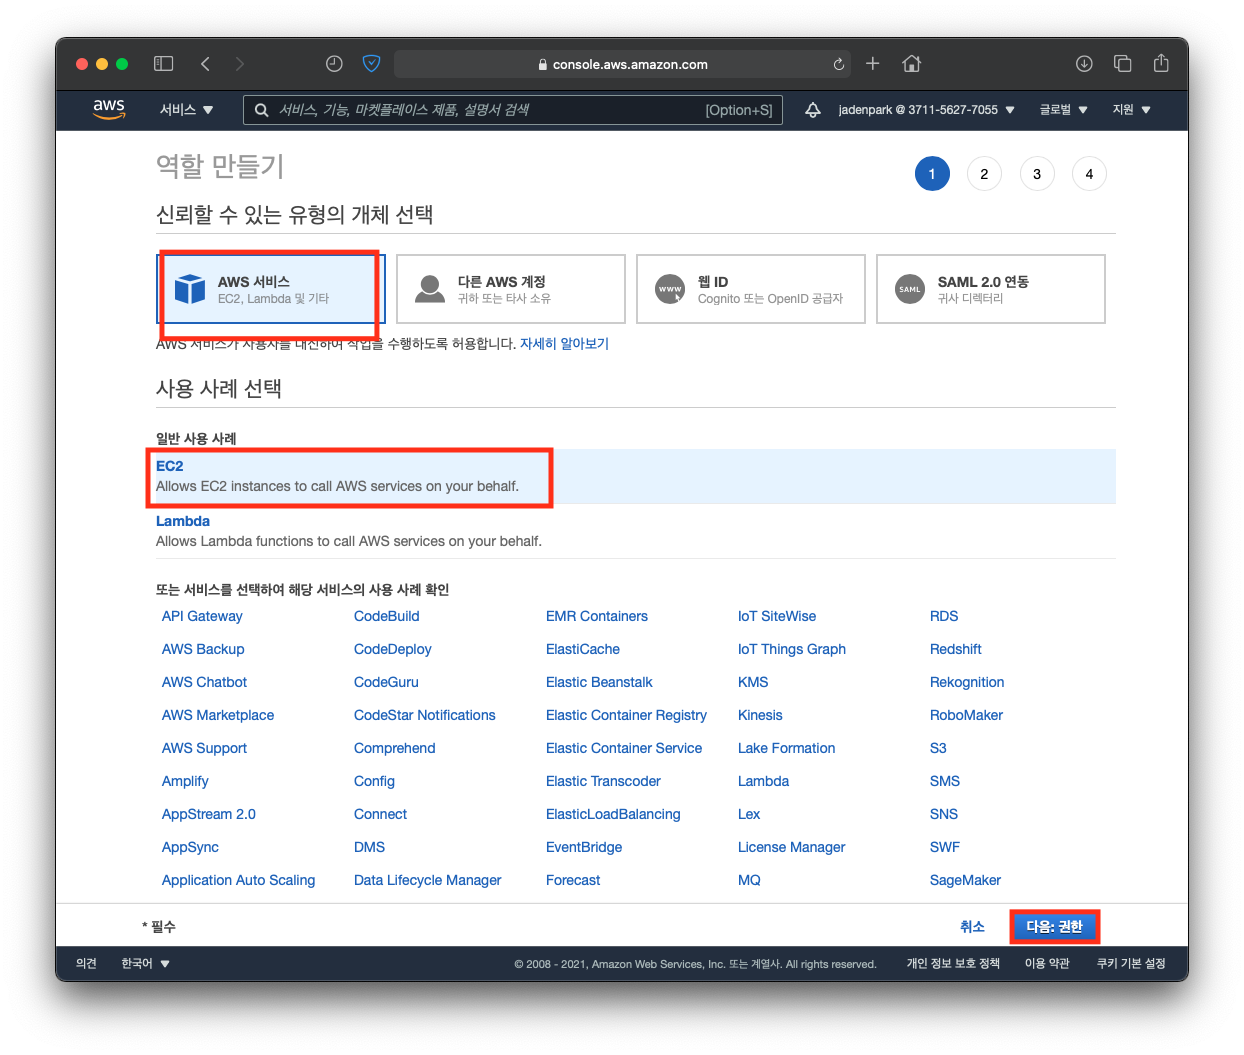
Task: Click the home icon in Safari toolbar
Action: [x=911, y=64]
